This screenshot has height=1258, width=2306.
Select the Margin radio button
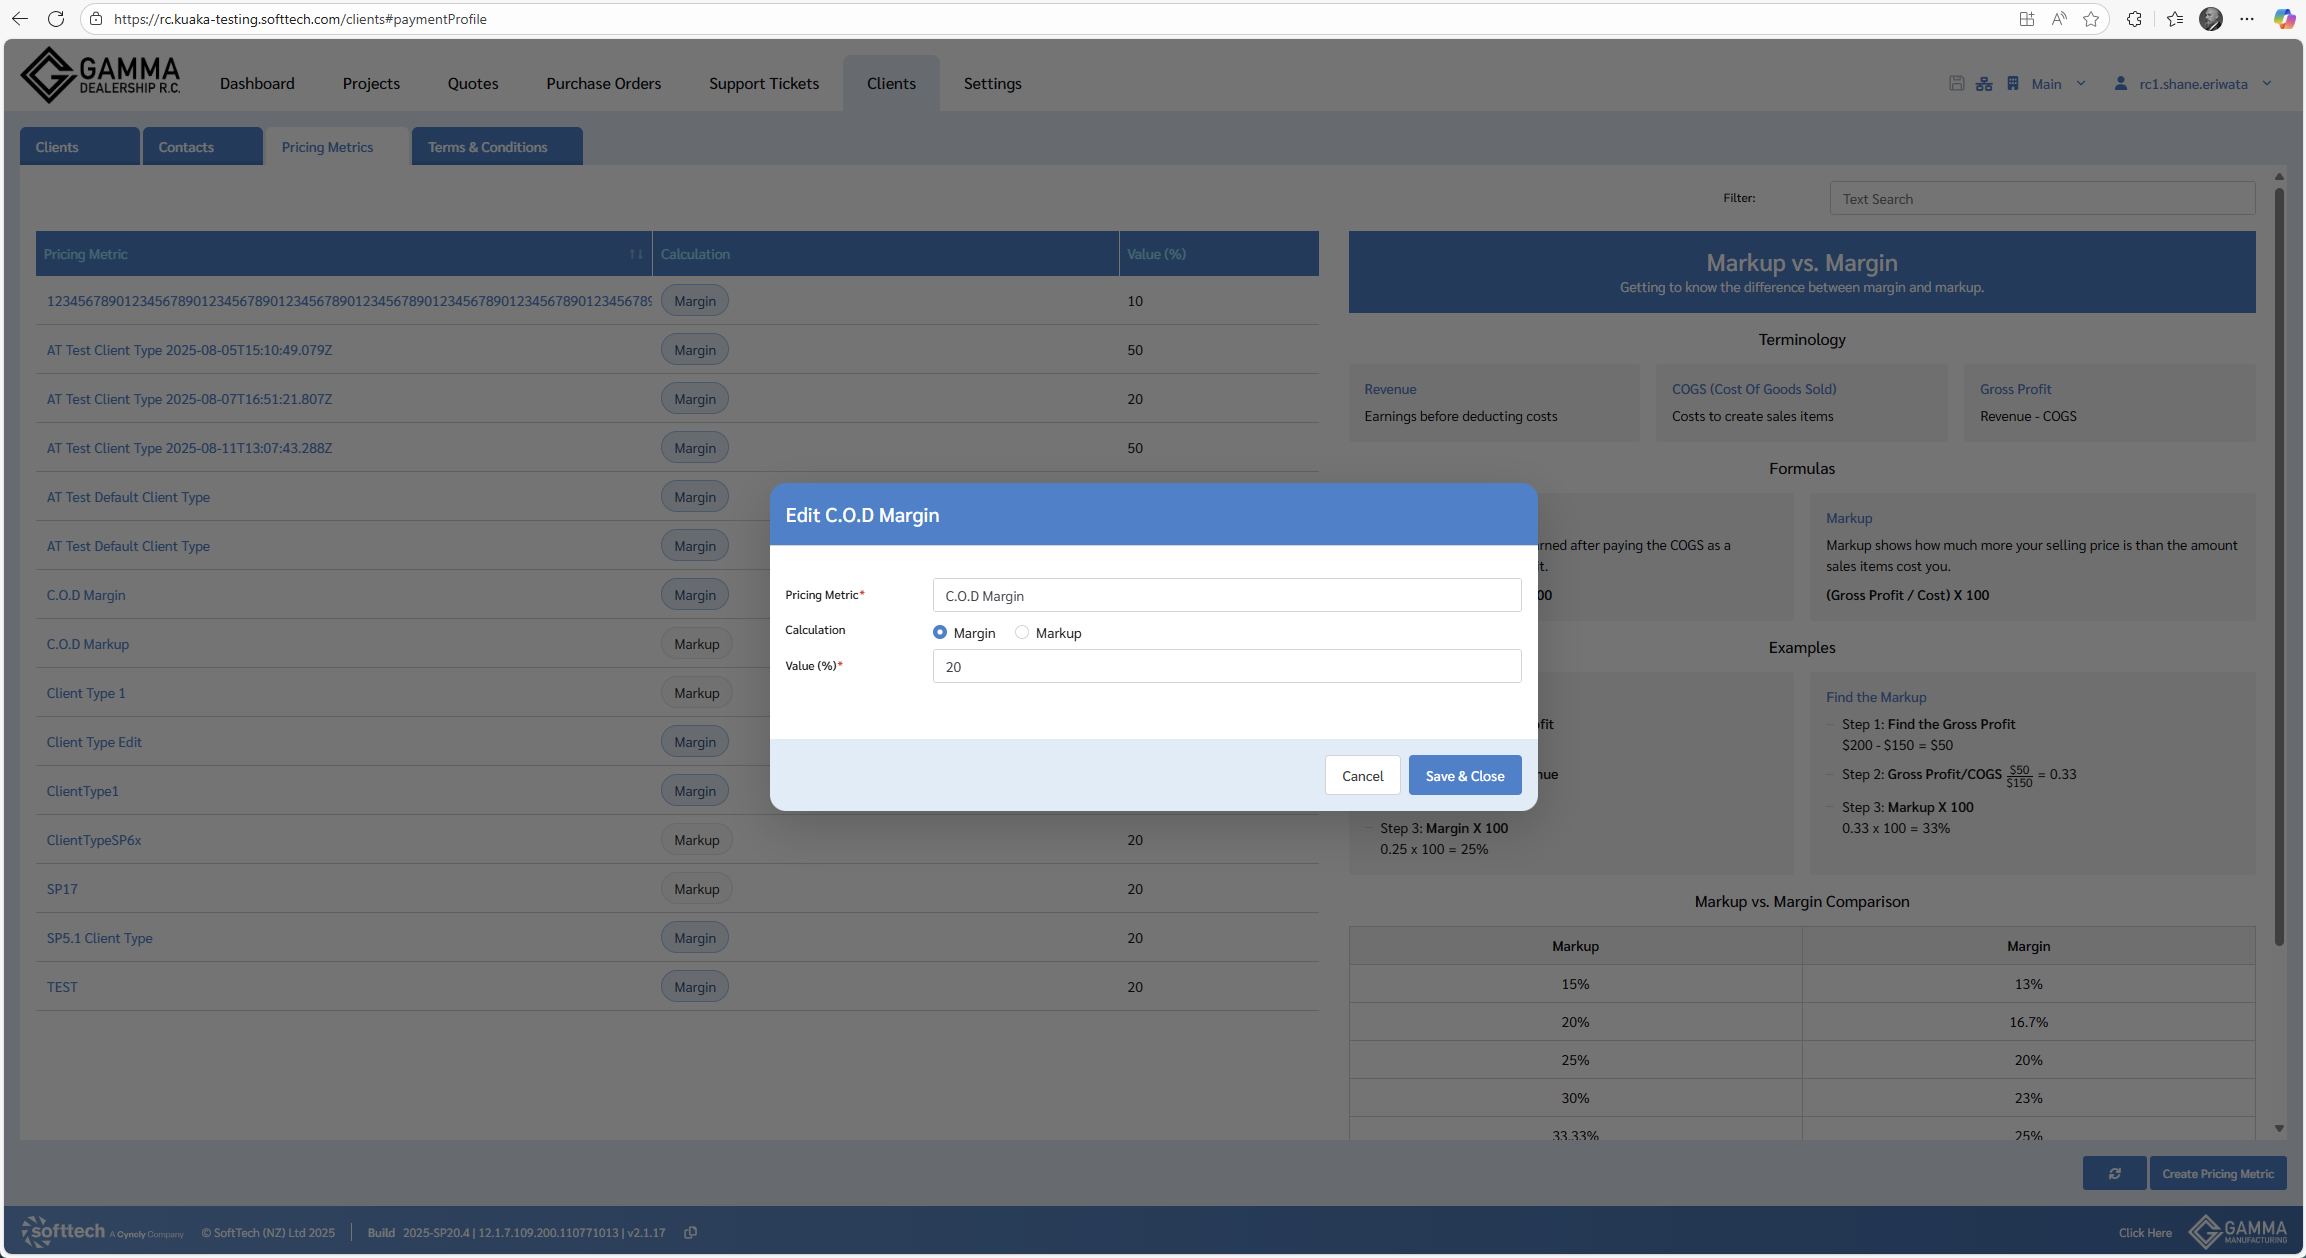point(939,632)
